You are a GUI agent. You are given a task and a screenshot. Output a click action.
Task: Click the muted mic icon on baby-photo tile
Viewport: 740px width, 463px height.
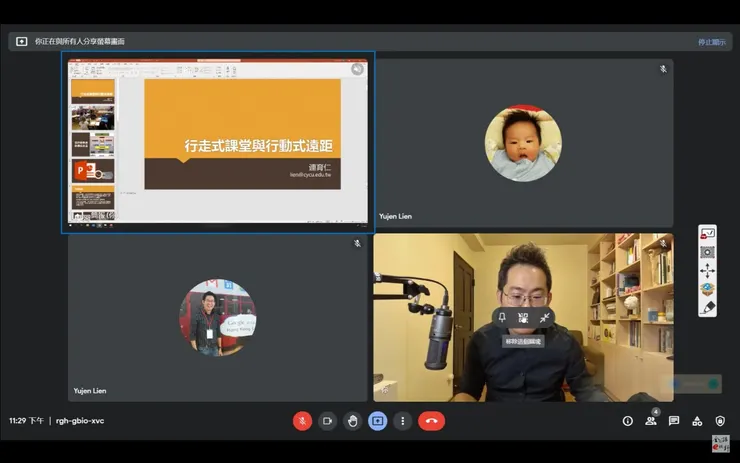tap(663, 69)
